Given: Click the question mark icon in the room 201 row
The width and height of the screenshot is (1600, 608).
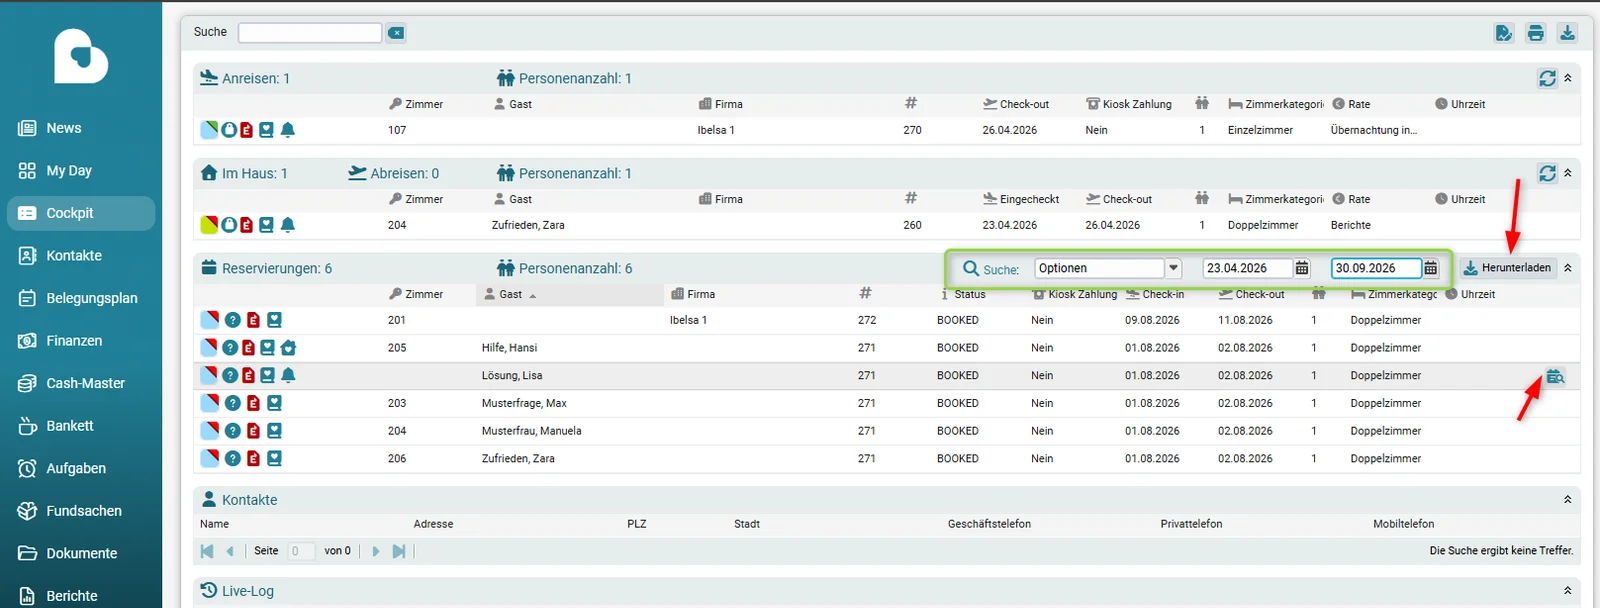Looking at the screenshot, I should pos(232,320).
